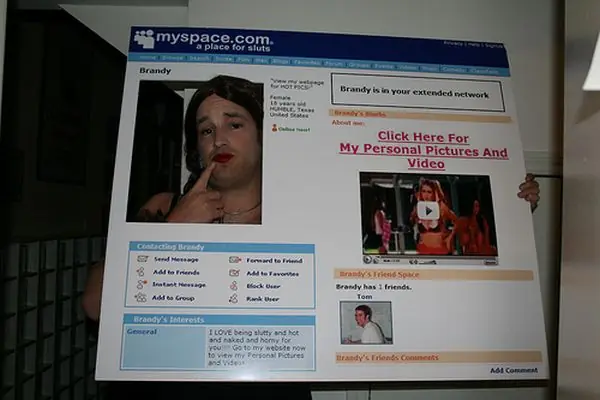
Task: Click the 'Brandy' profile name heading
Action: [155, 70]
